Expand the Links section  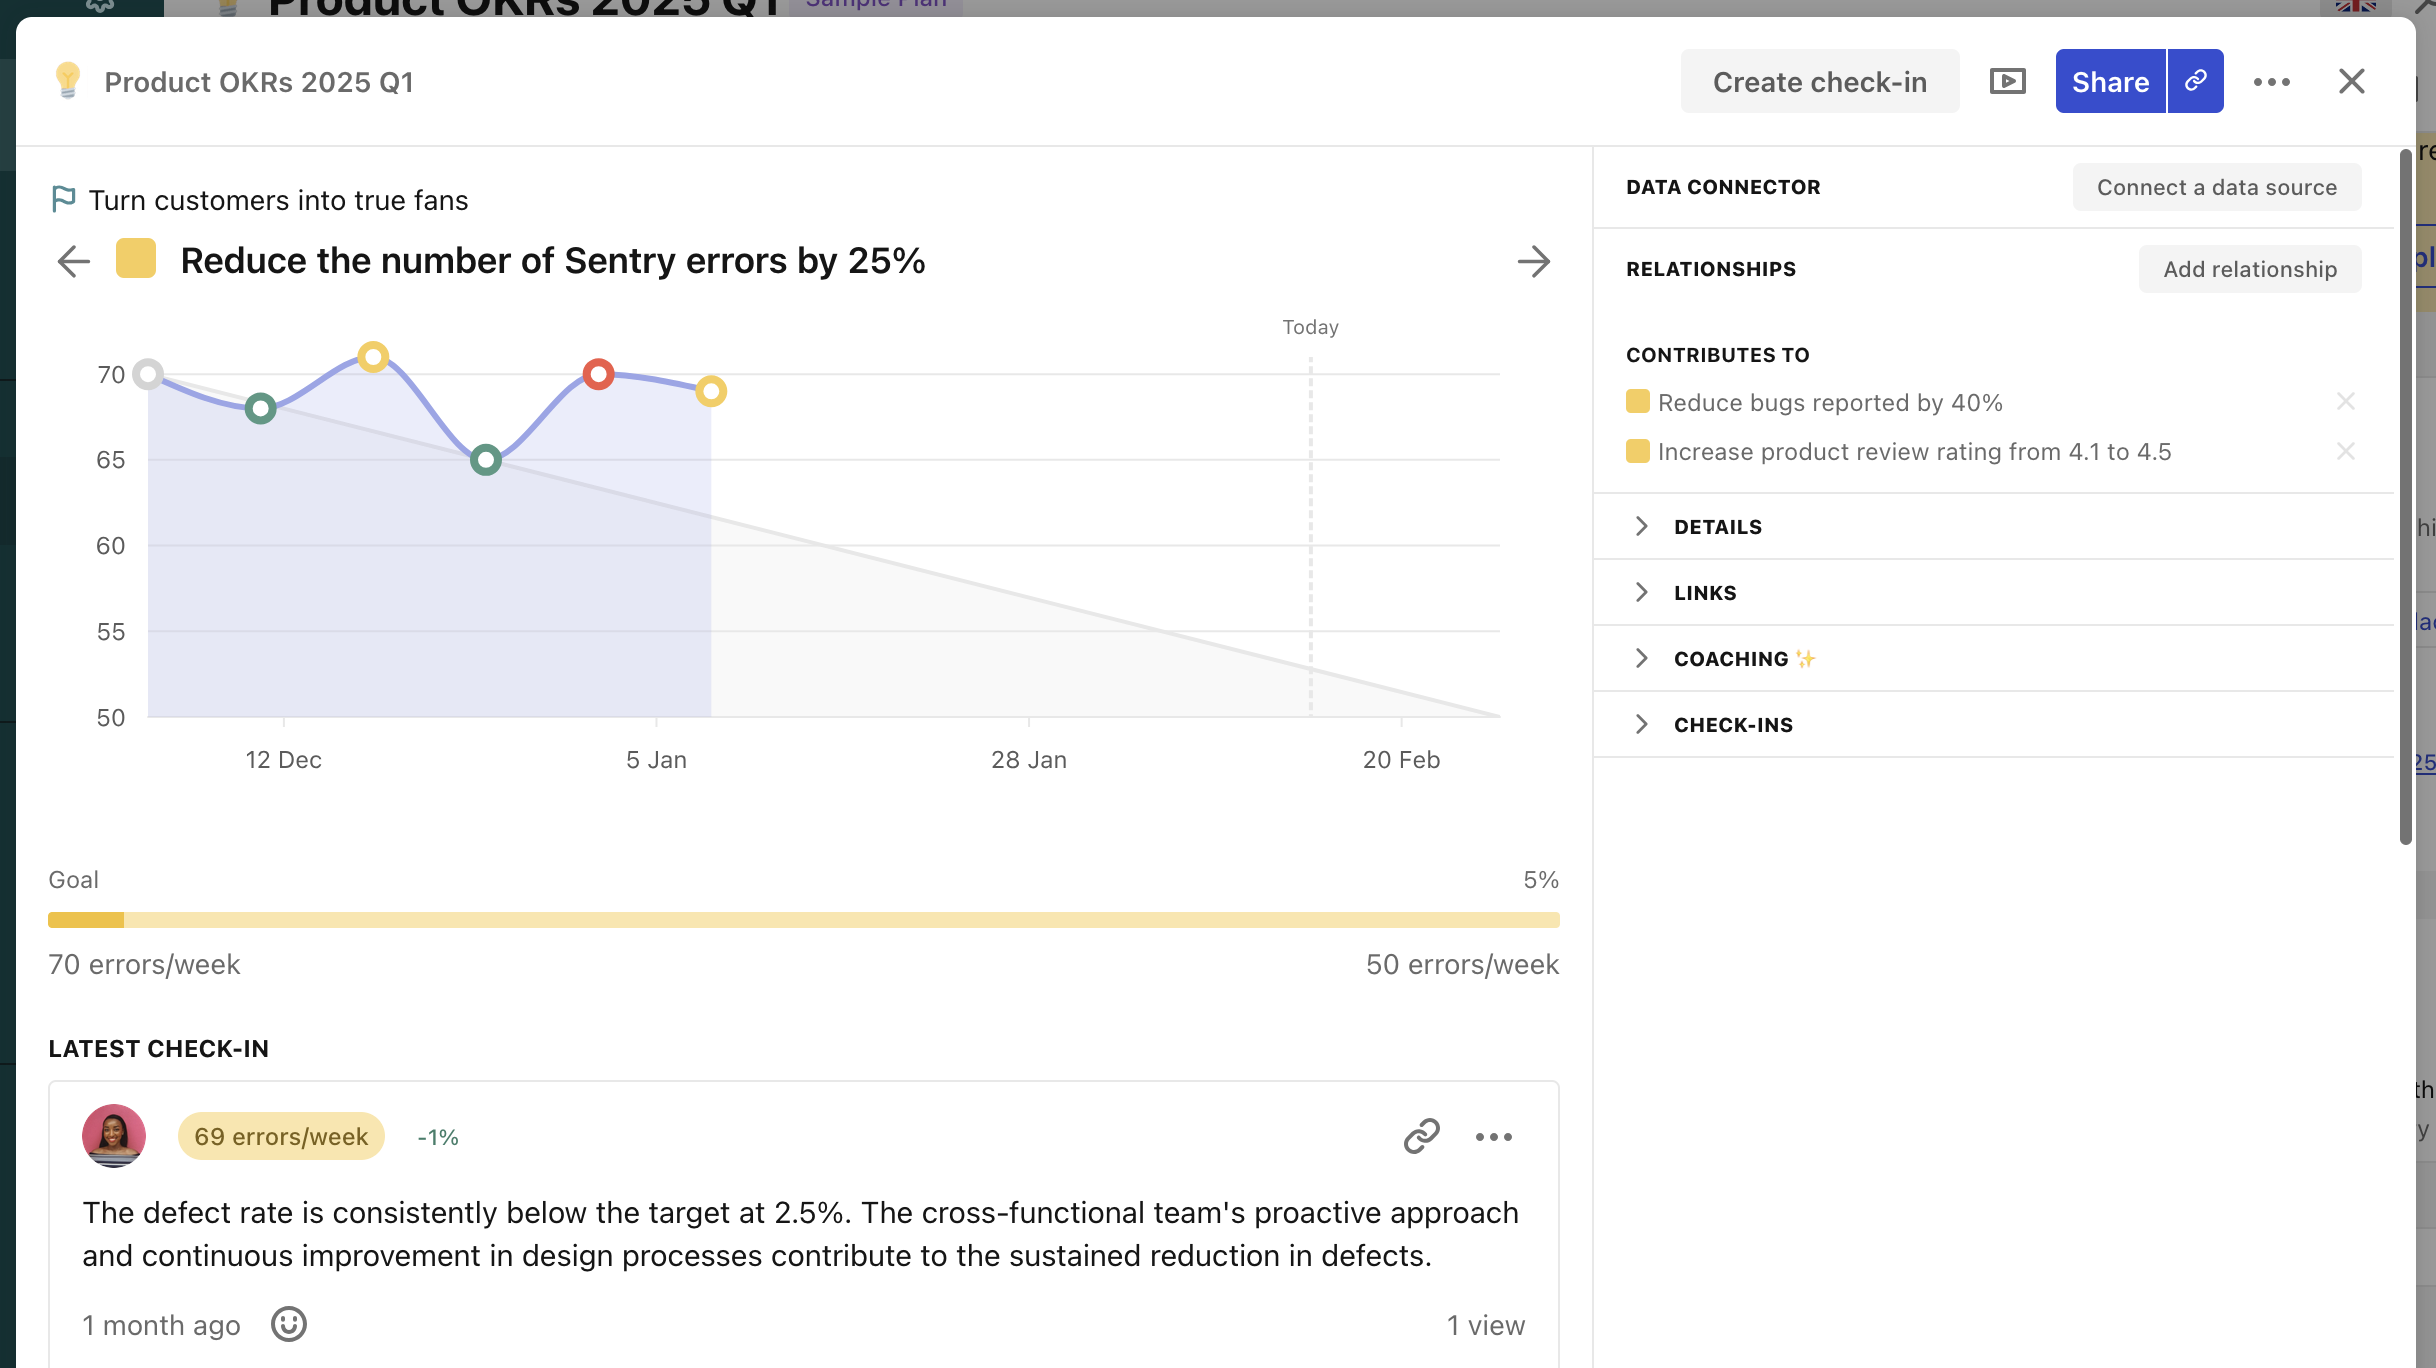click(x=1704, y=593)
